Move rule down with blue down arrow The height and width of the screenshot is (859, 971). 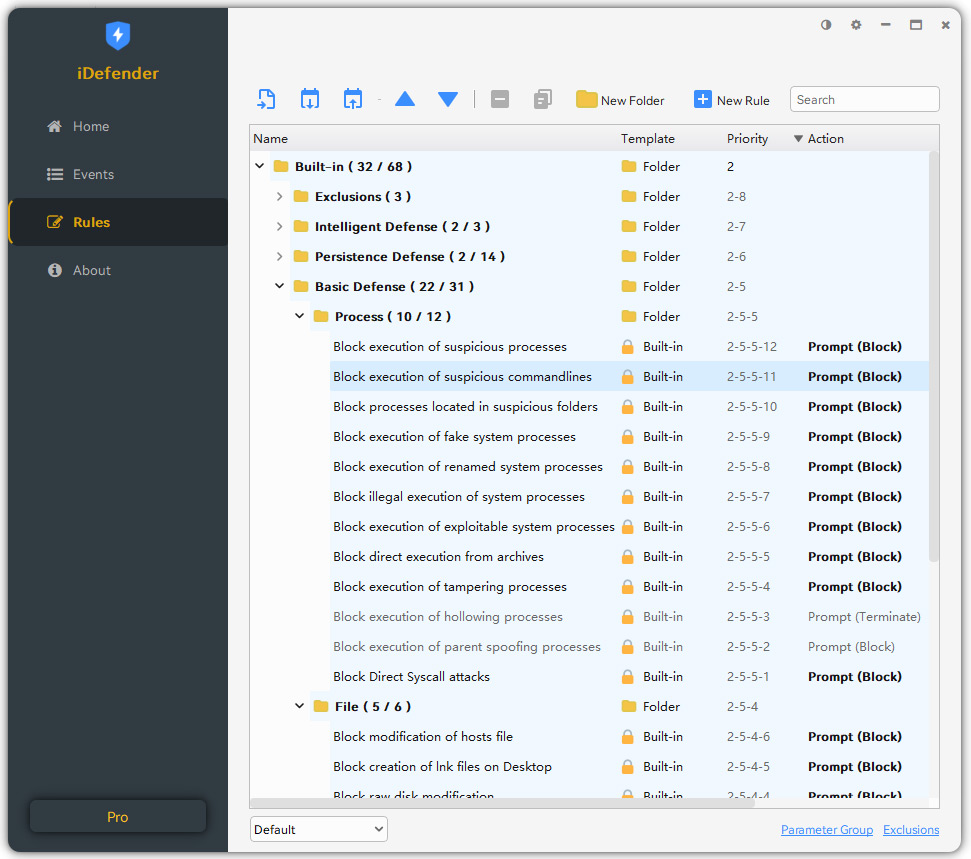point(448,99)
